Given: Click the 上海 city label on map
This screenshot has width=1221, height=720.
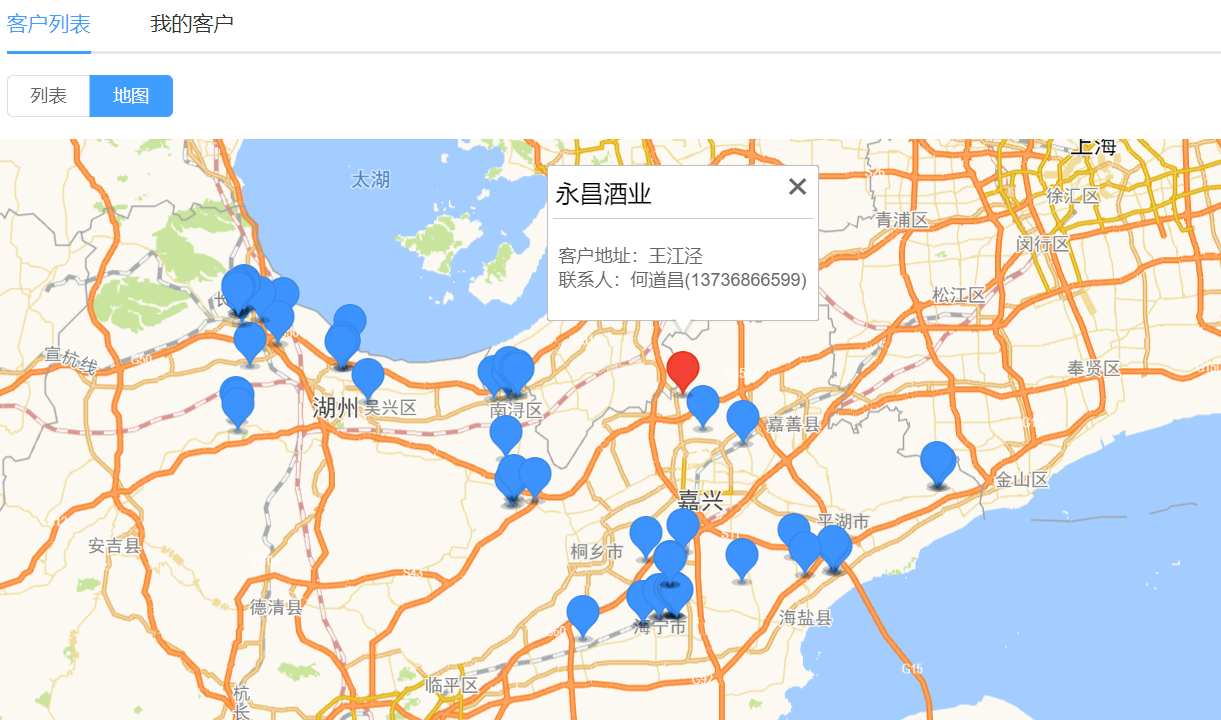Looking at the screenshot, I should tap(1093, 148).
